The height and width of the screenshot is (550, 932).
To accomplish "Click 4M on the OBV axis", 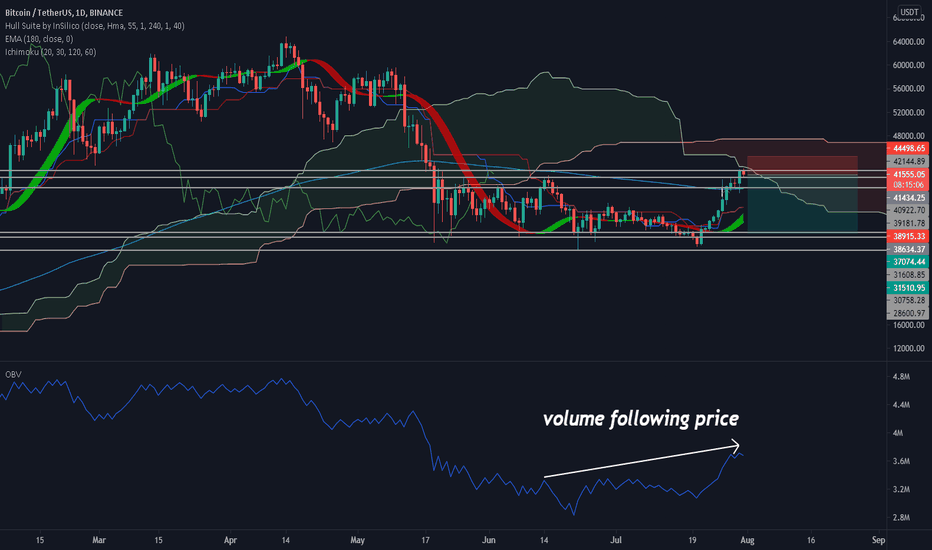I will point(898,433).
